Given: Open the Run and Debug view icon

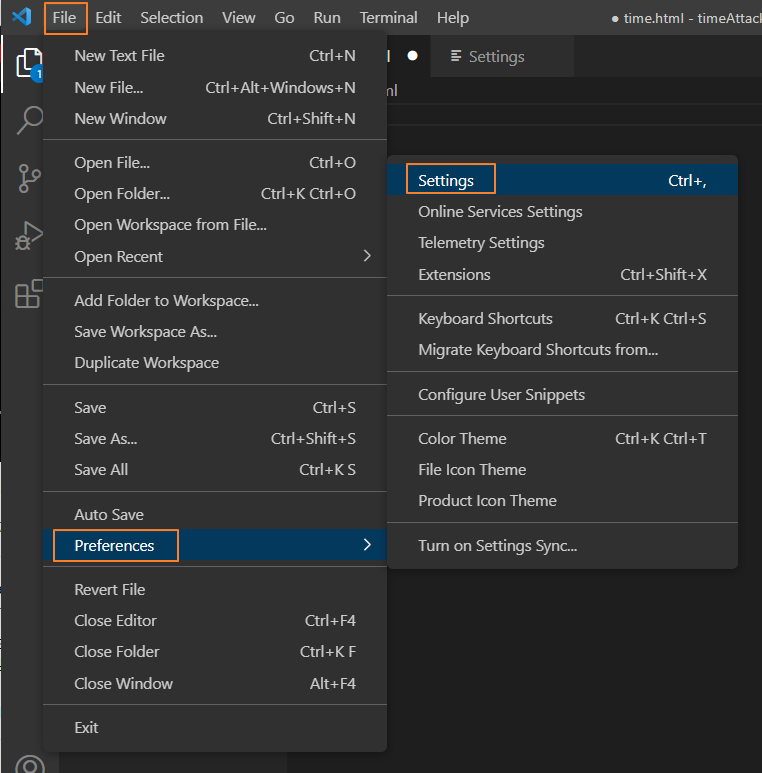Looking at the screenshot, I should pos(29,237).
